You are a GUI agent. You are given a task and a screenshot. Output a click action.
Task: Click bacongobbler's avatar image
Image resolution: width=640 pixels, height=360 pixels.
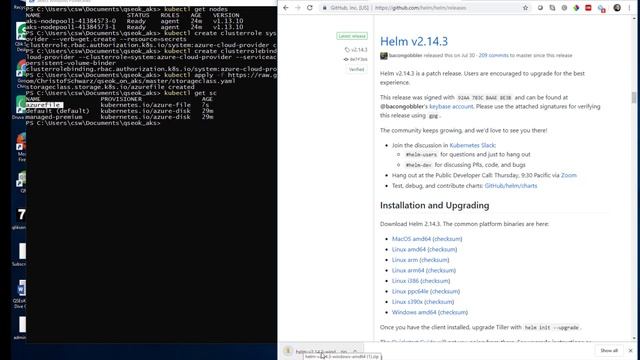(x=384, y=56)
